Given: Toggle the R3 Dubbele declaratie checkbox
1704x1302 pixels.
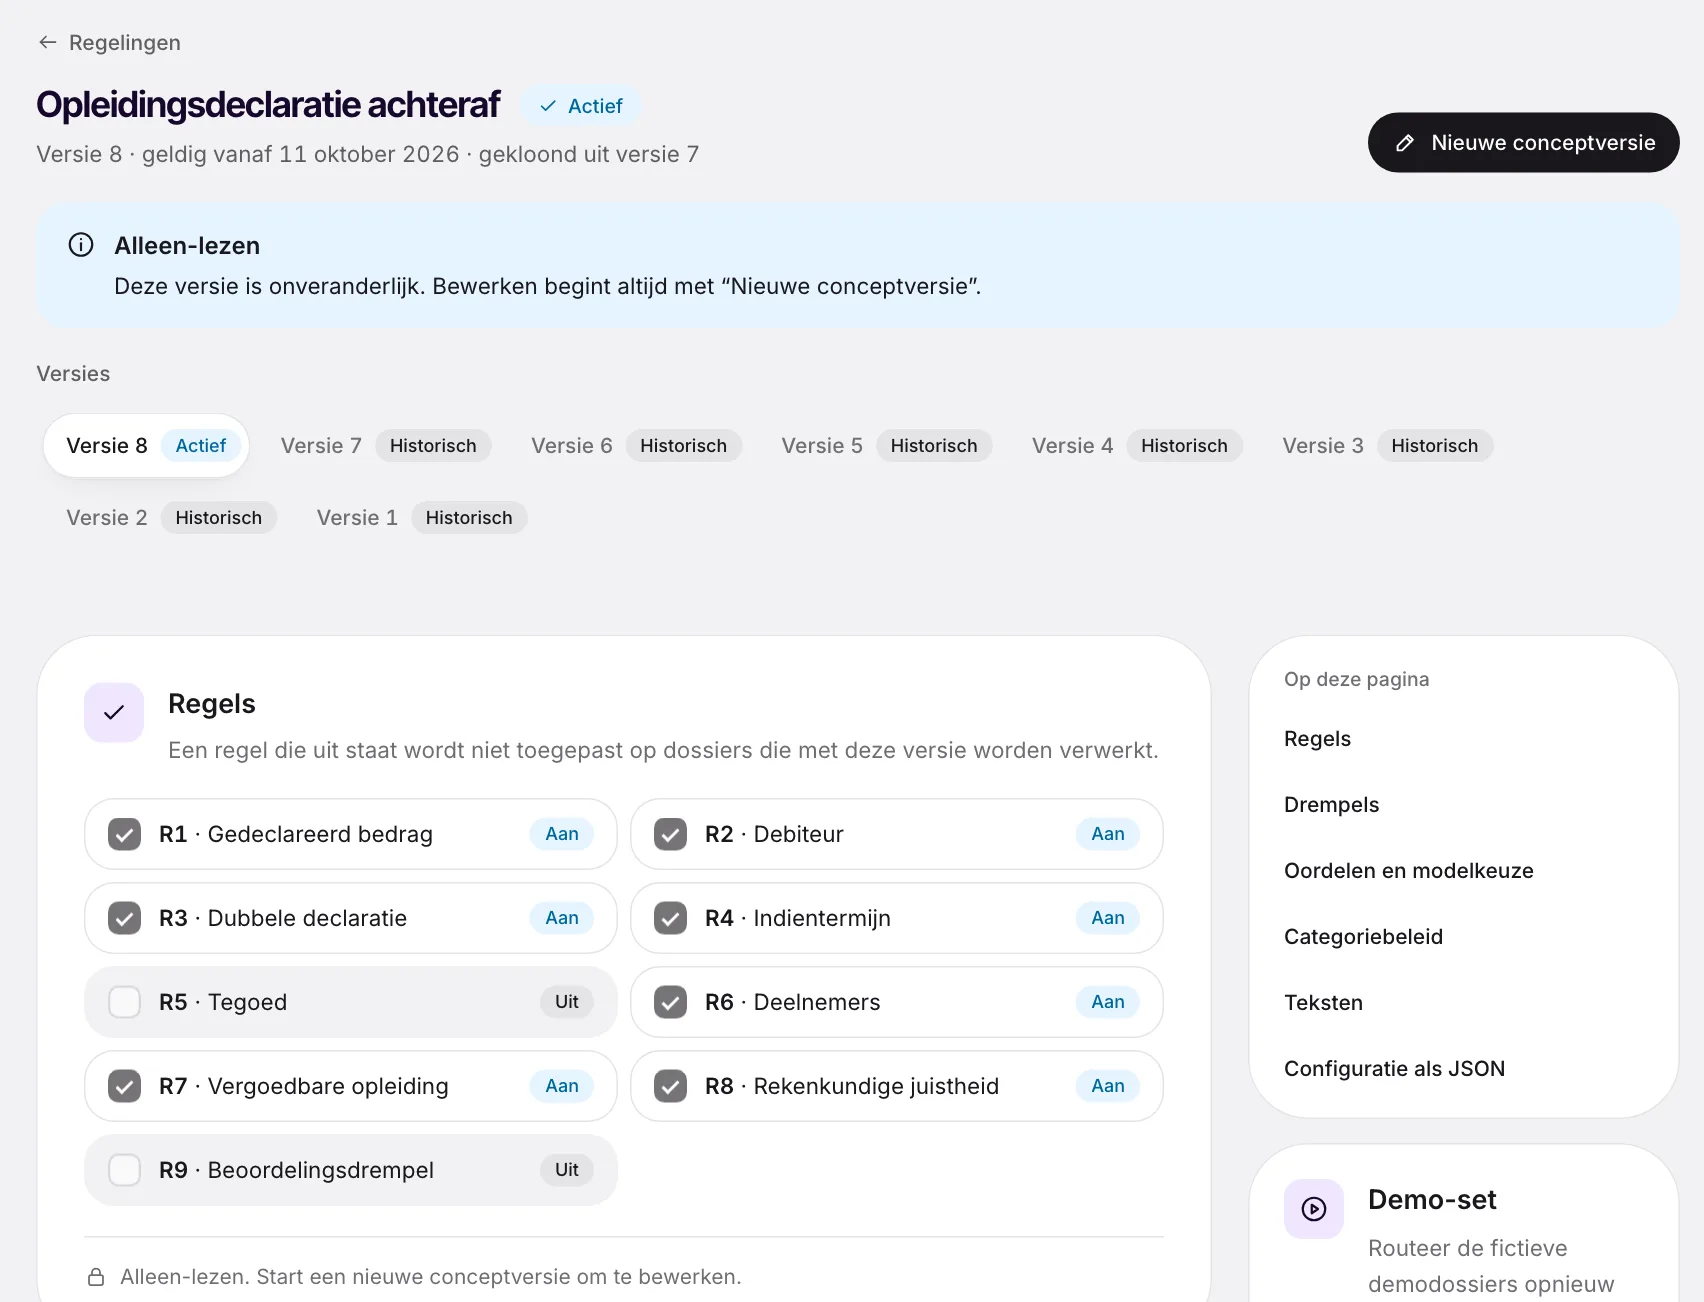Looking at the screenshot, I should (x=124, y=918).
